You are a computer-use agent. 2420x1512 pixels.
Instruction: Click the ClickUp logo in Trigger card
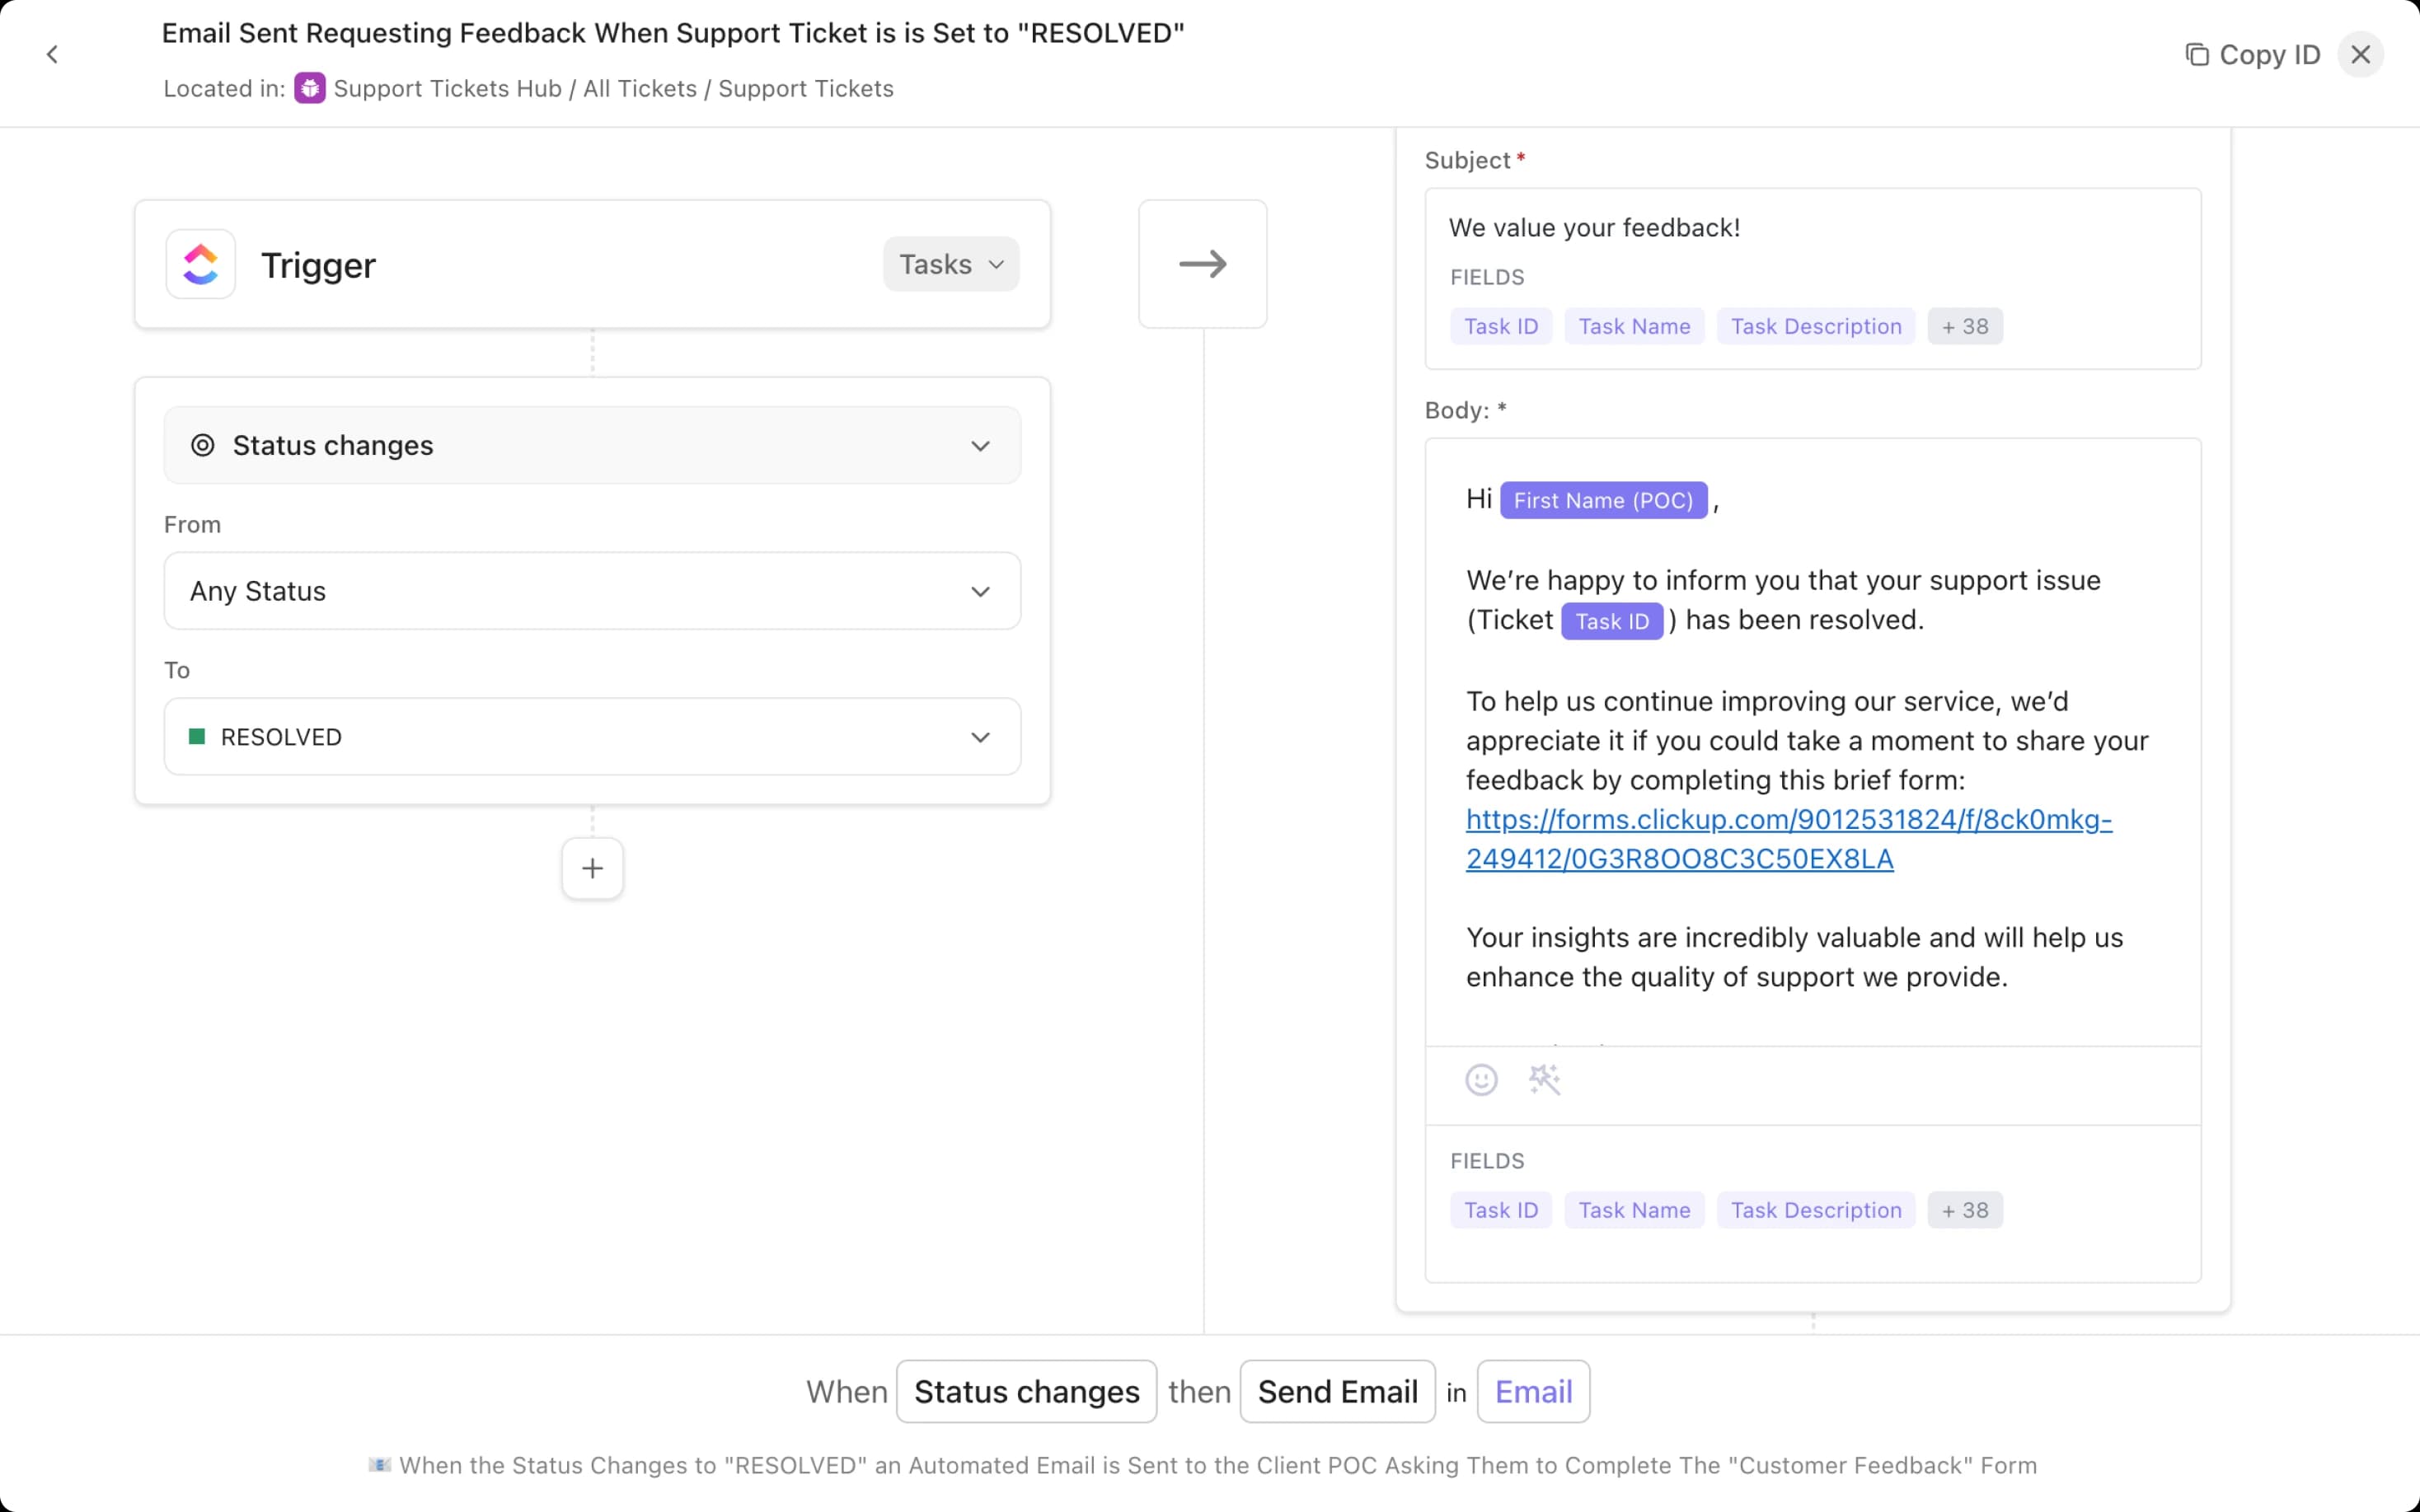click(x=201, y=264)
